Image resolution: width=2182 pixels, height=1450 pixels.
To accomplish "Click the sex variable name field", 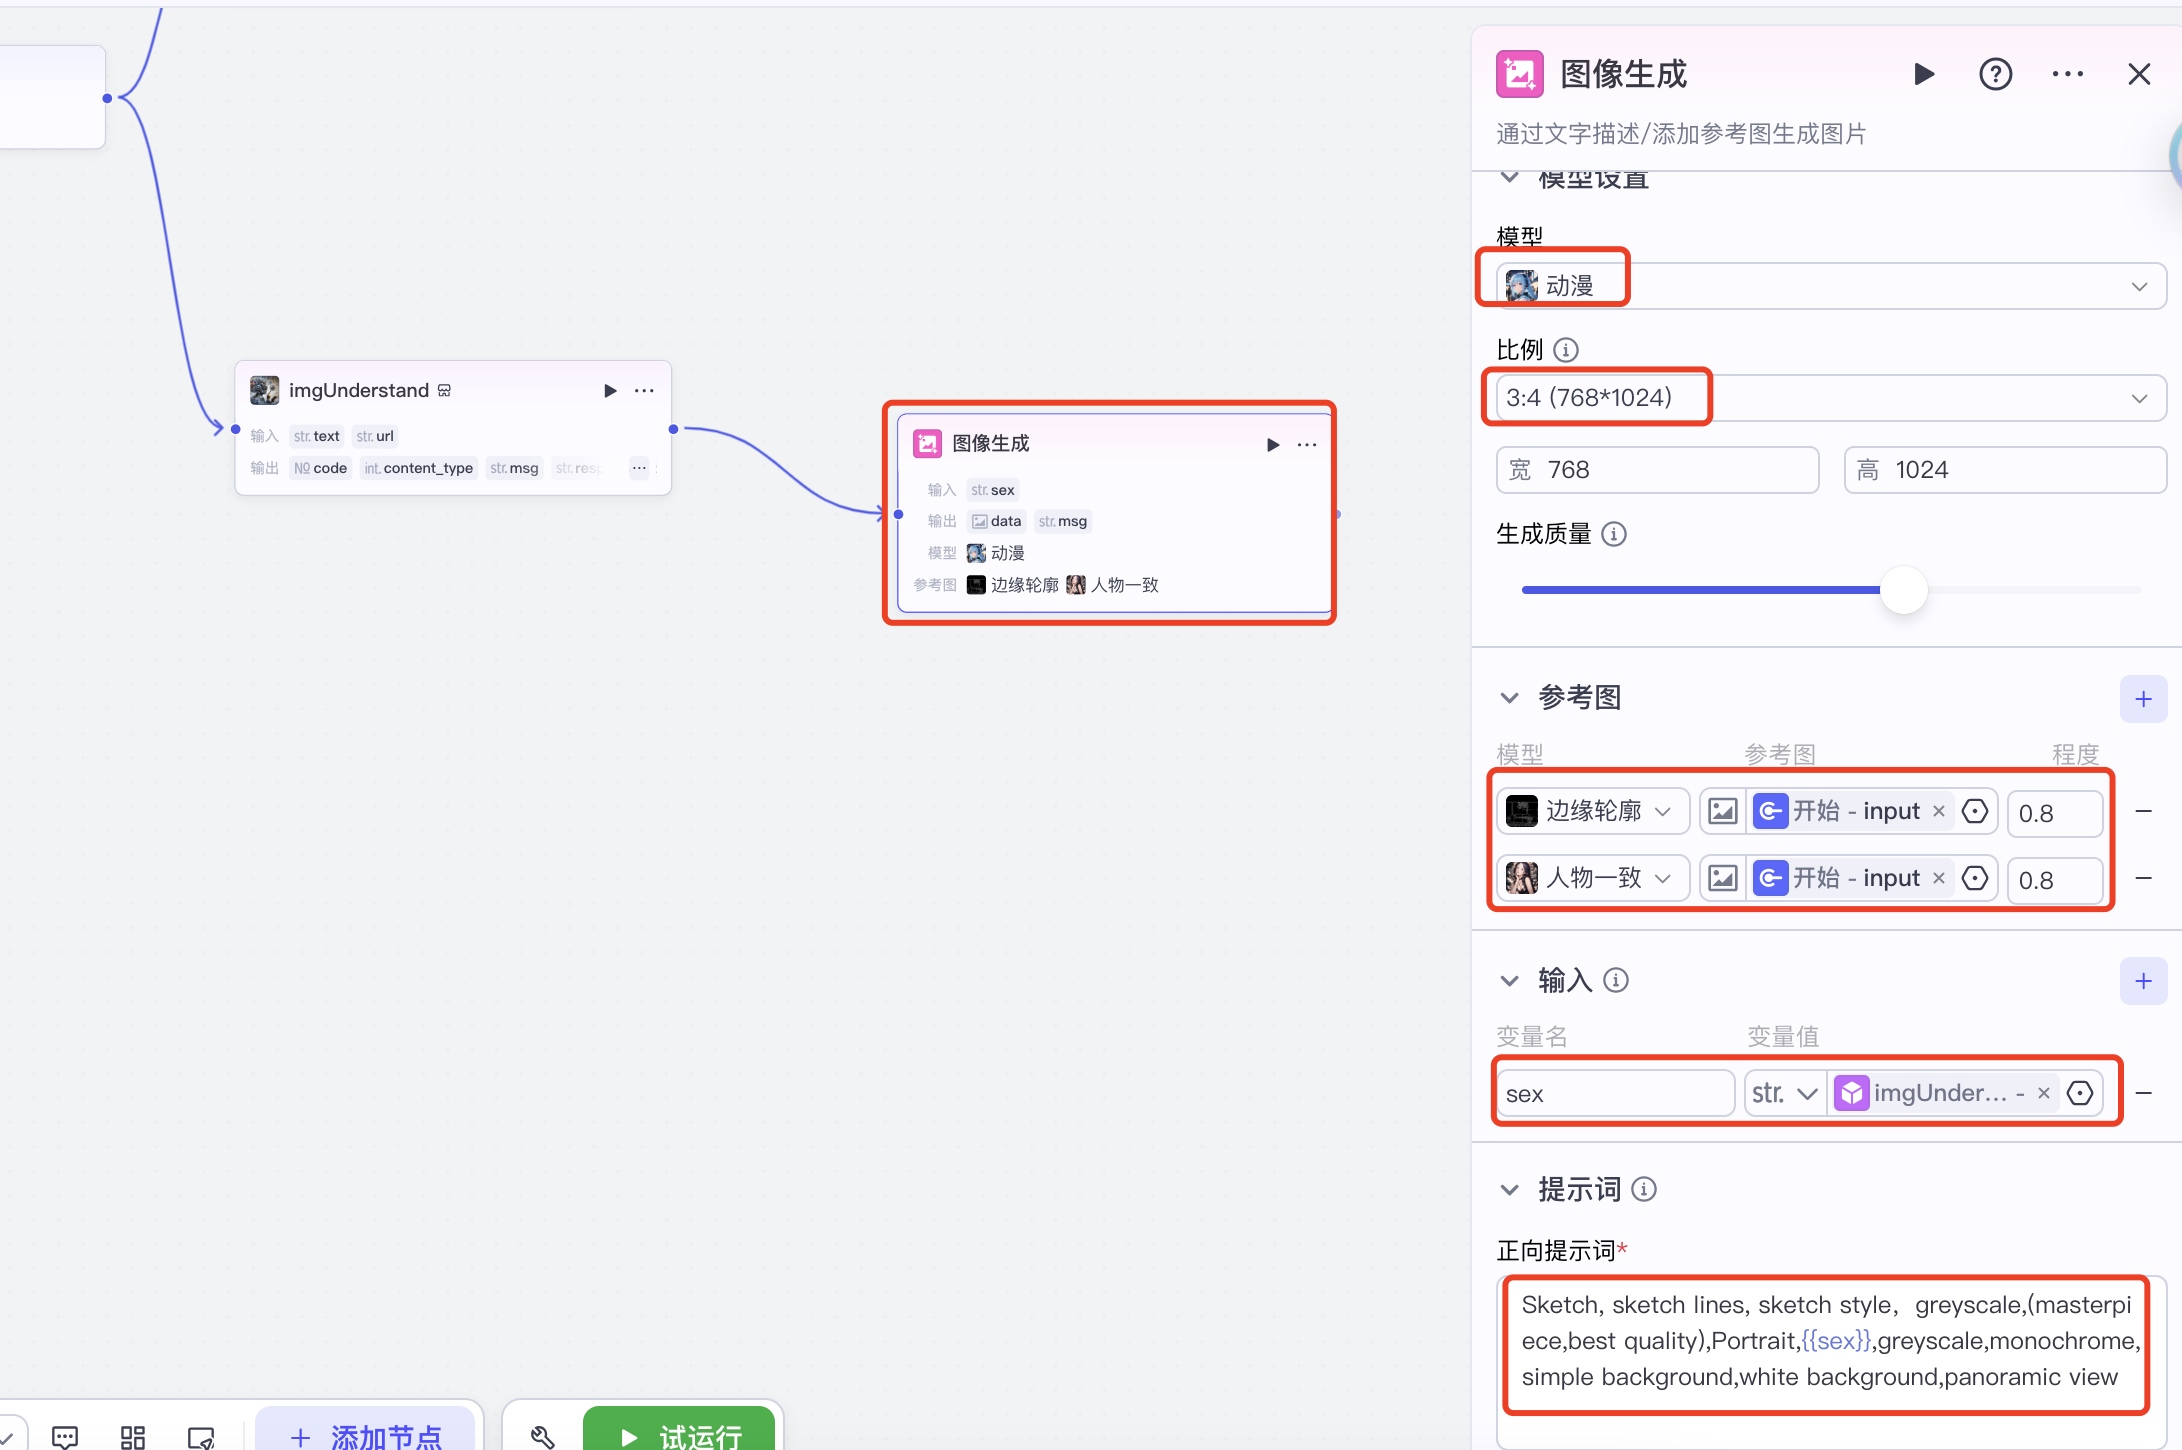I will coord(1615,1094).
